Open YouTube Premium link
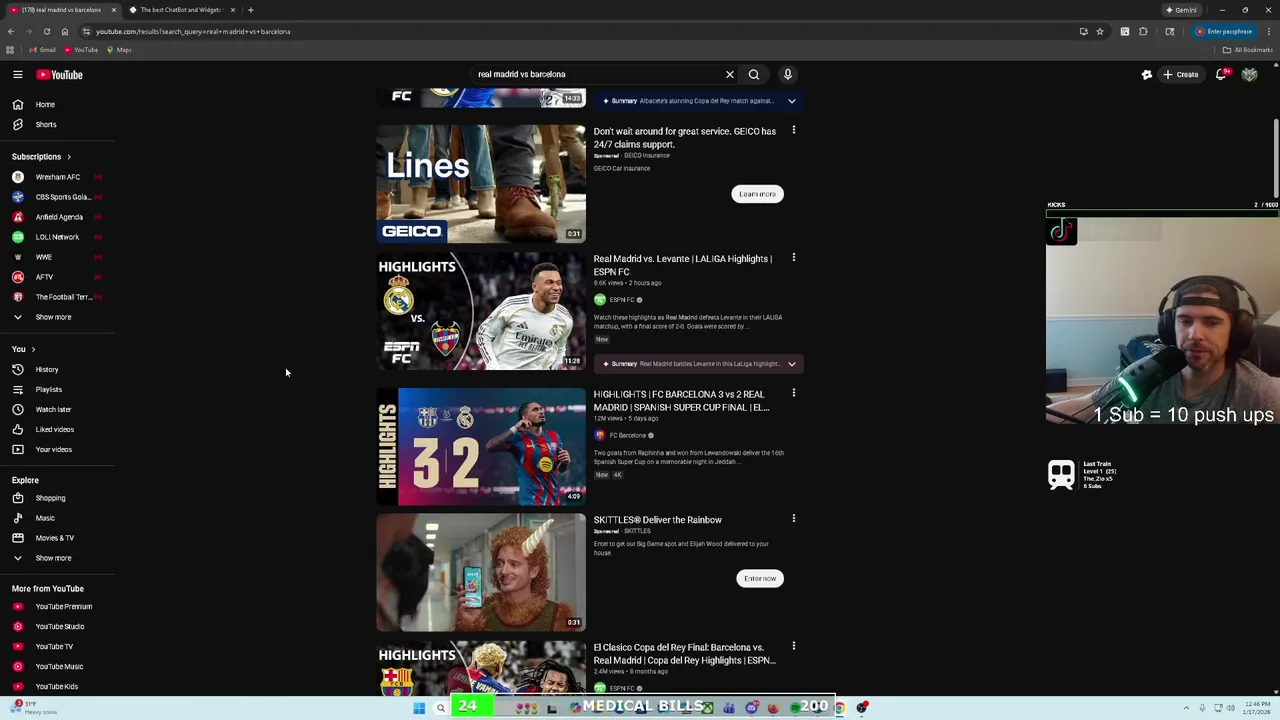 click(x=63, y=606)
